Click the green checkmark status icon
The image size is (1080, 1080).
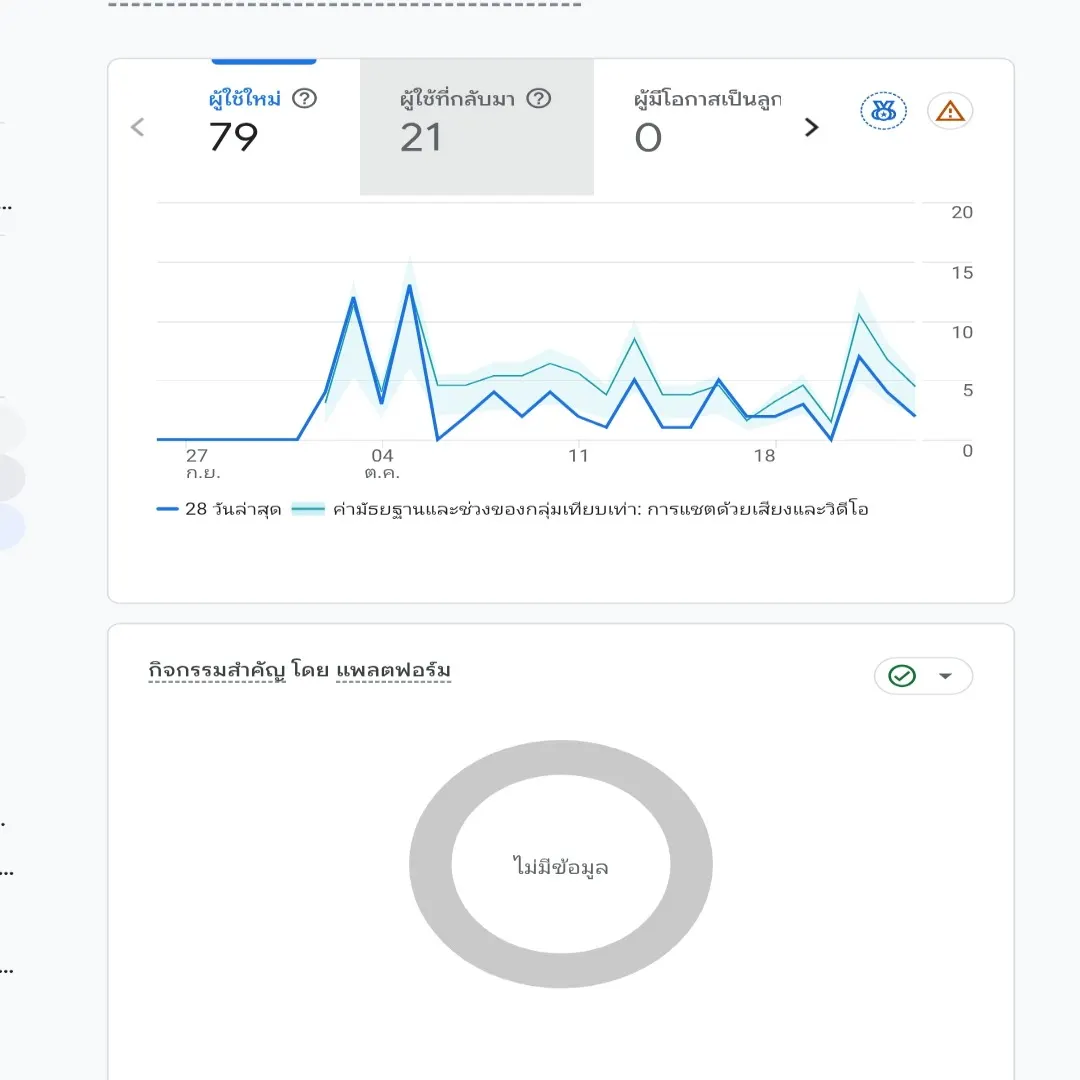902,676
